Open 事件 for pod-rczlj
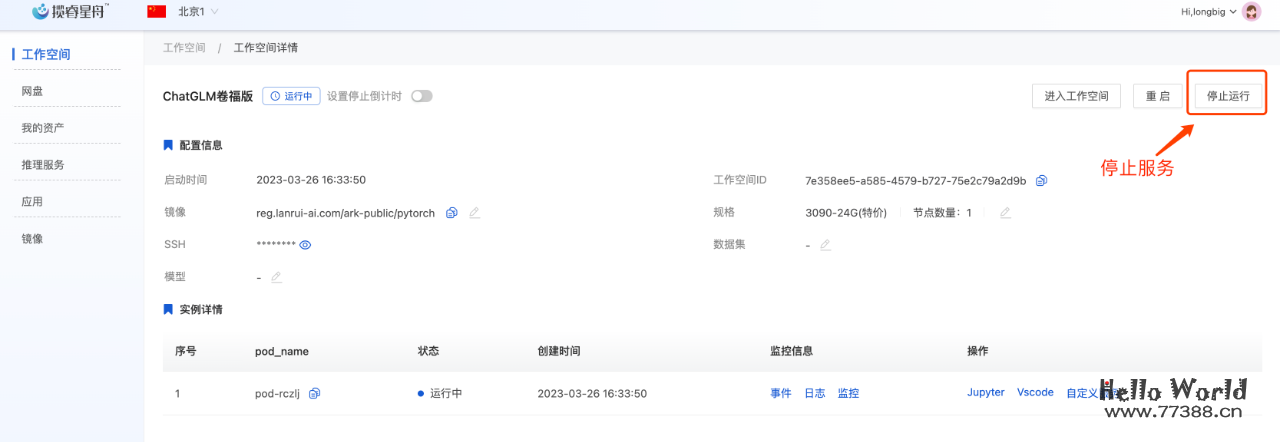The width and height of the screenshot is (1280, 442). pos(781,393)
